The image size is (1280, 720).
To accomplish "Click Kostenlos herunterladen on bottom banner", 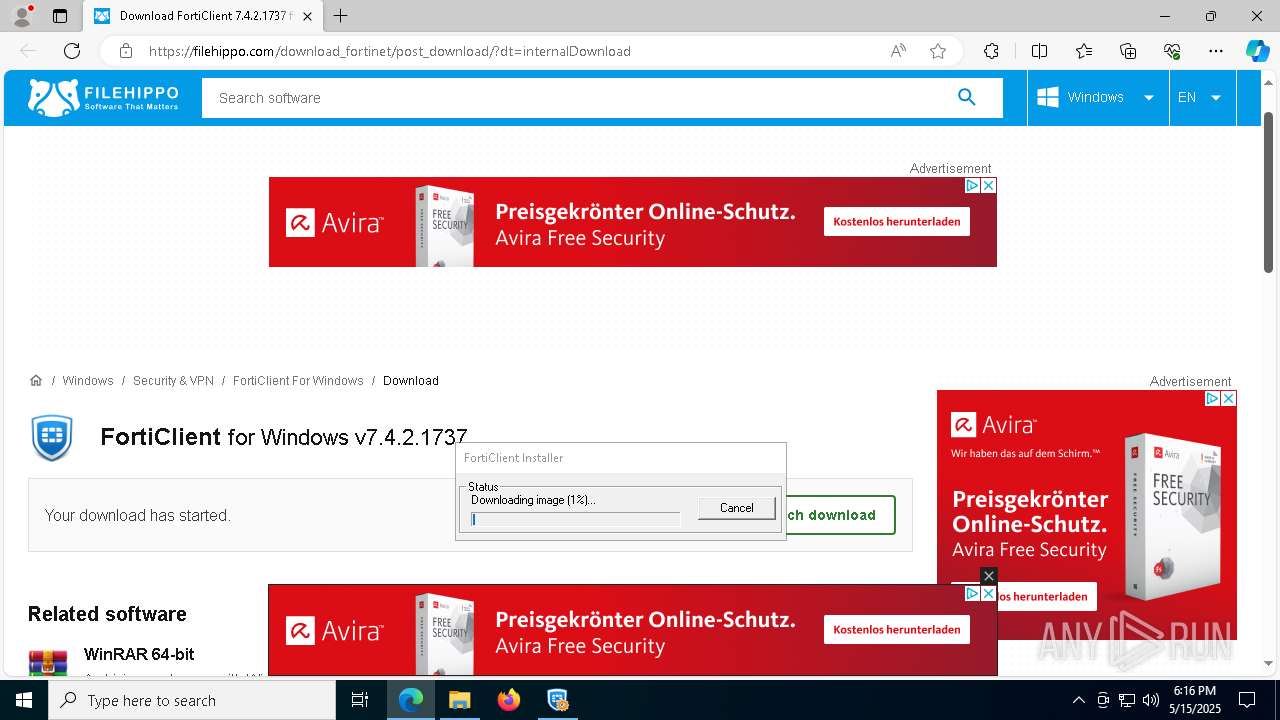I will (897, 629).
